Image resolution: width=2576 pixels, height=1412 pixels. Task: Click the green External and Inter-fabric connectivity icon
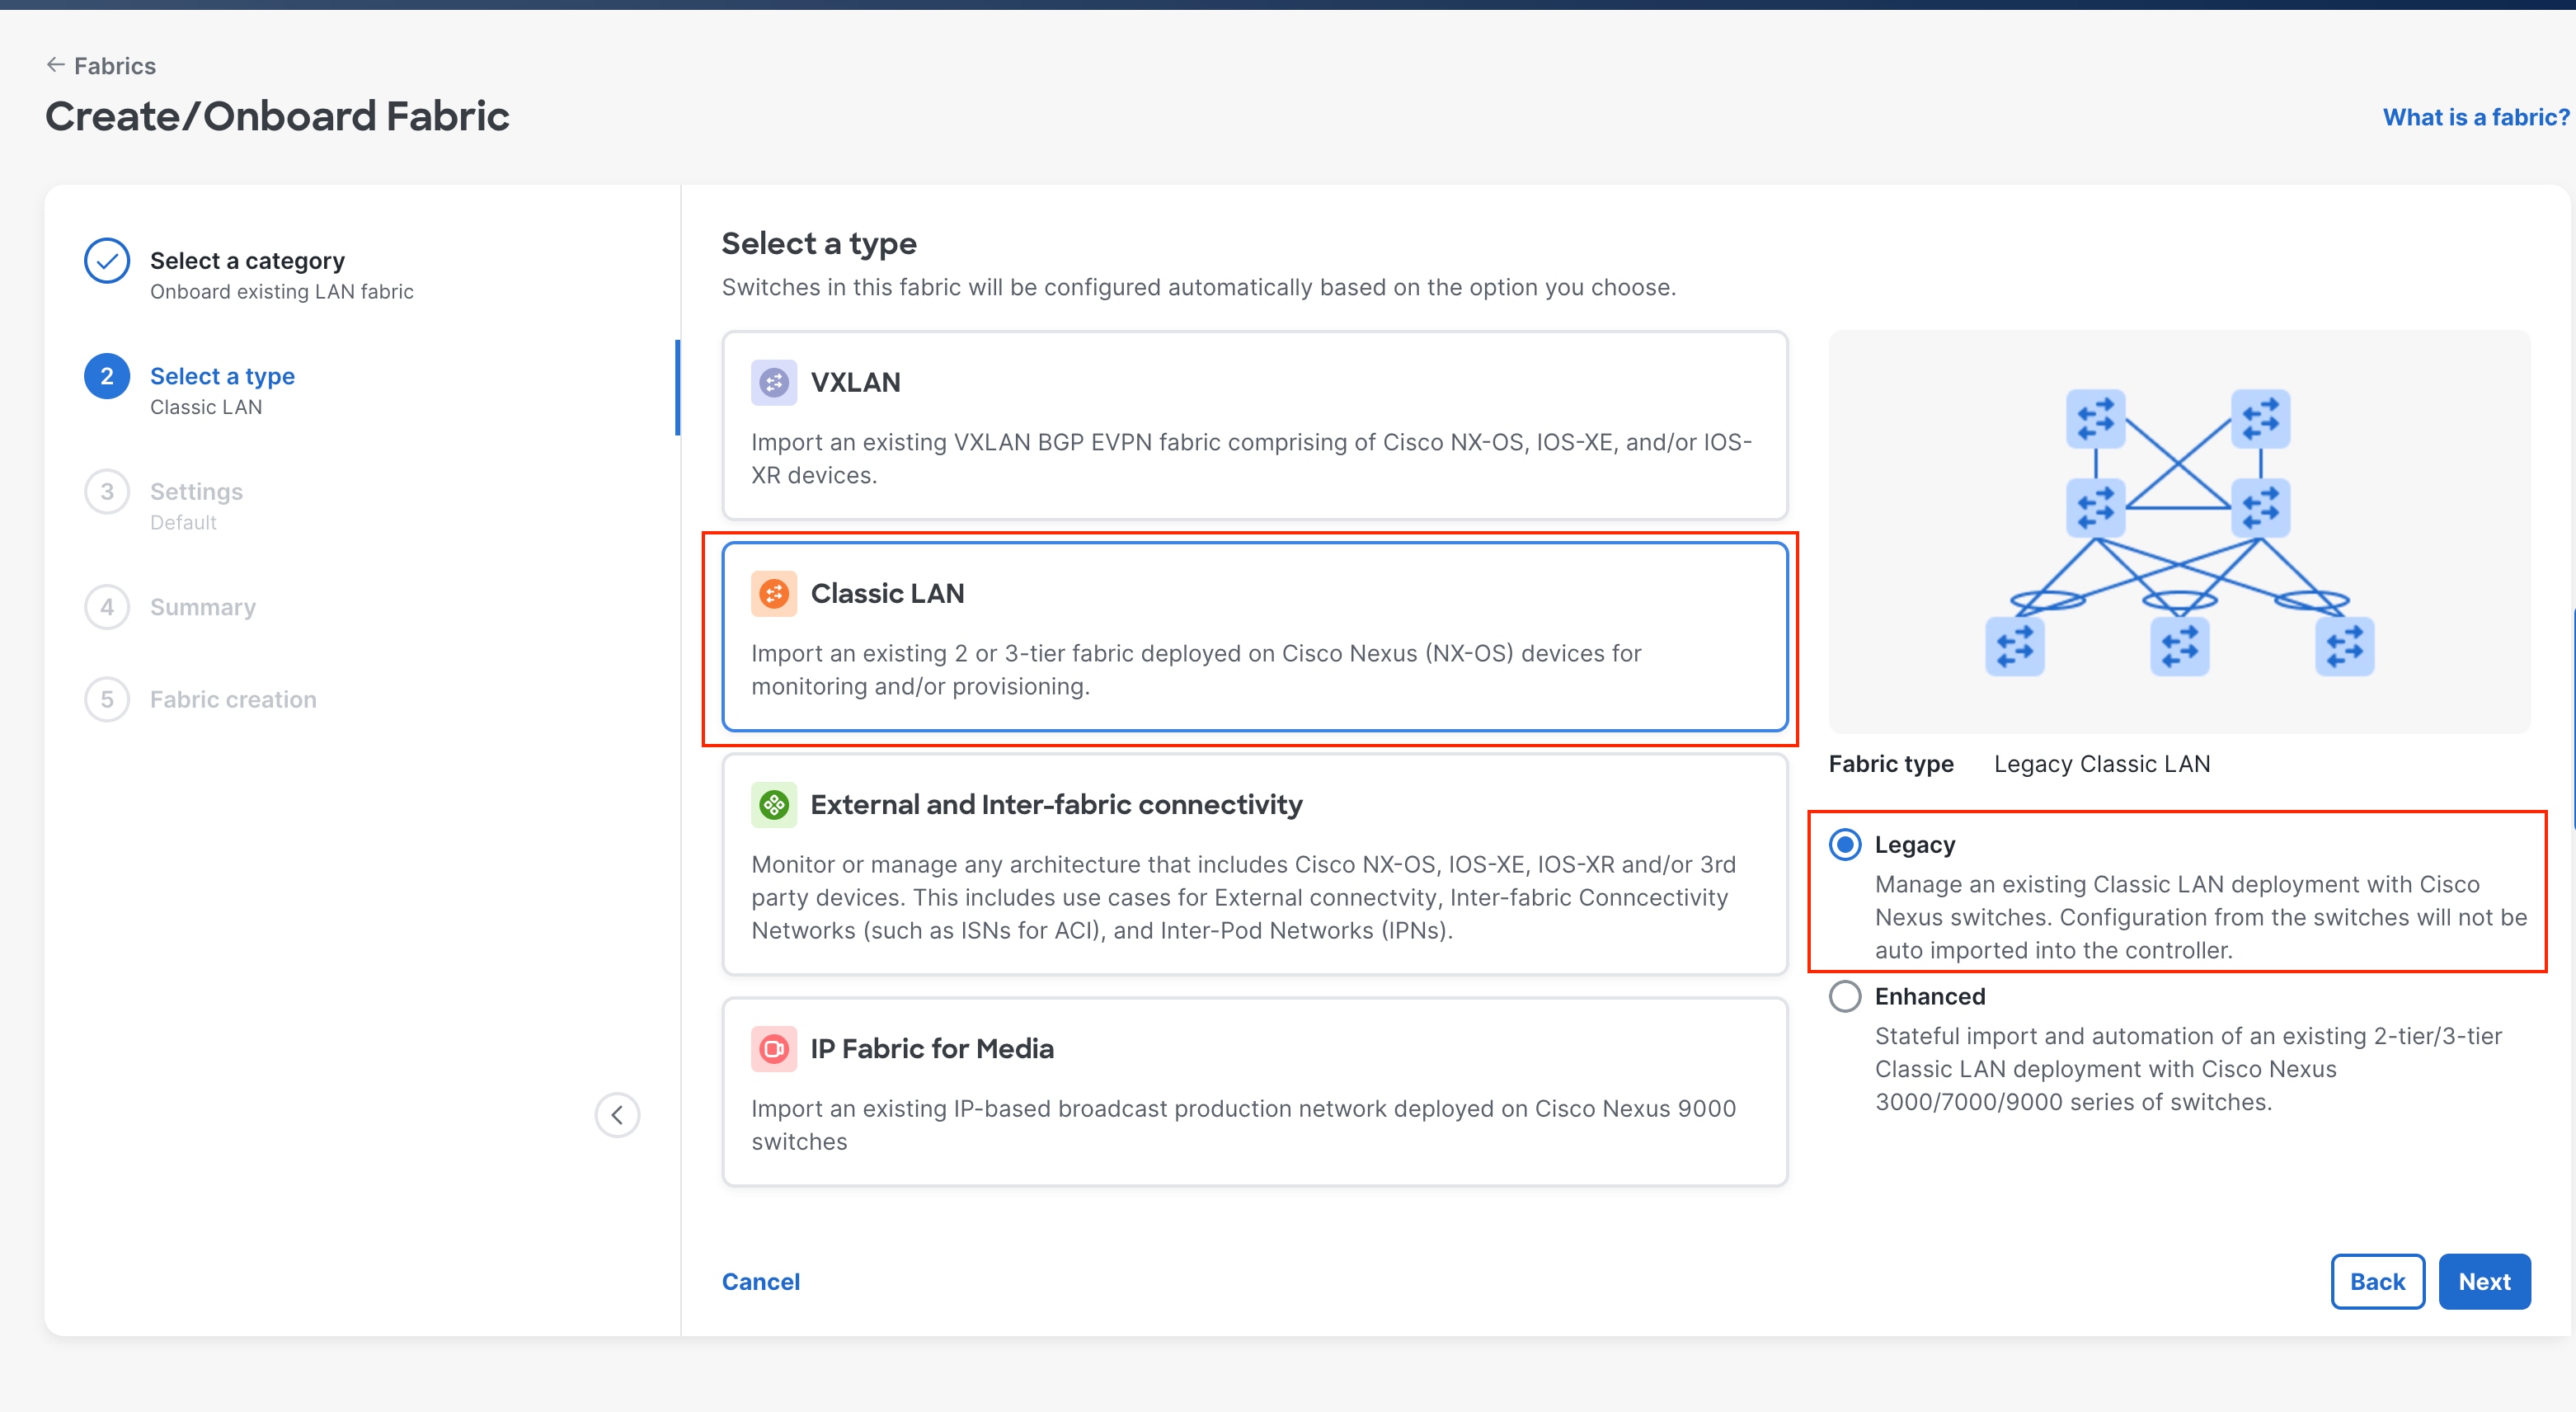tap(773, 804)
